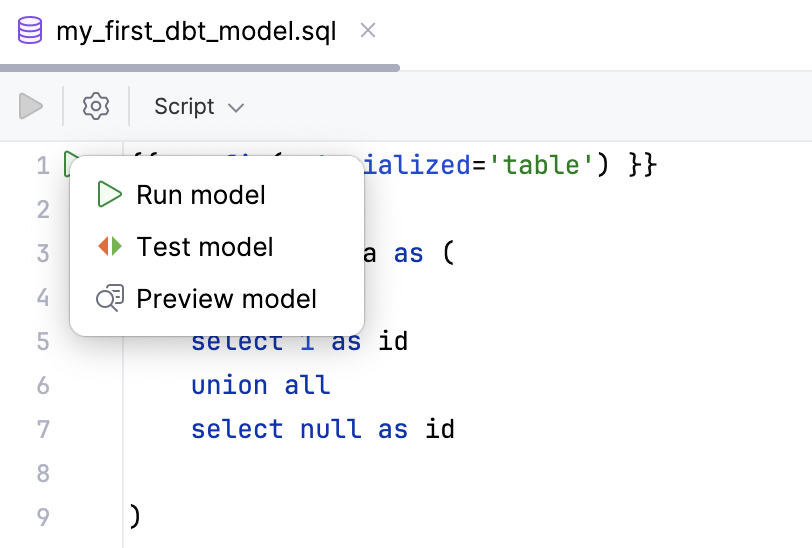Click line number 9 in the gutter
Screen dimensions: 812x548
(x=42, y=517)
